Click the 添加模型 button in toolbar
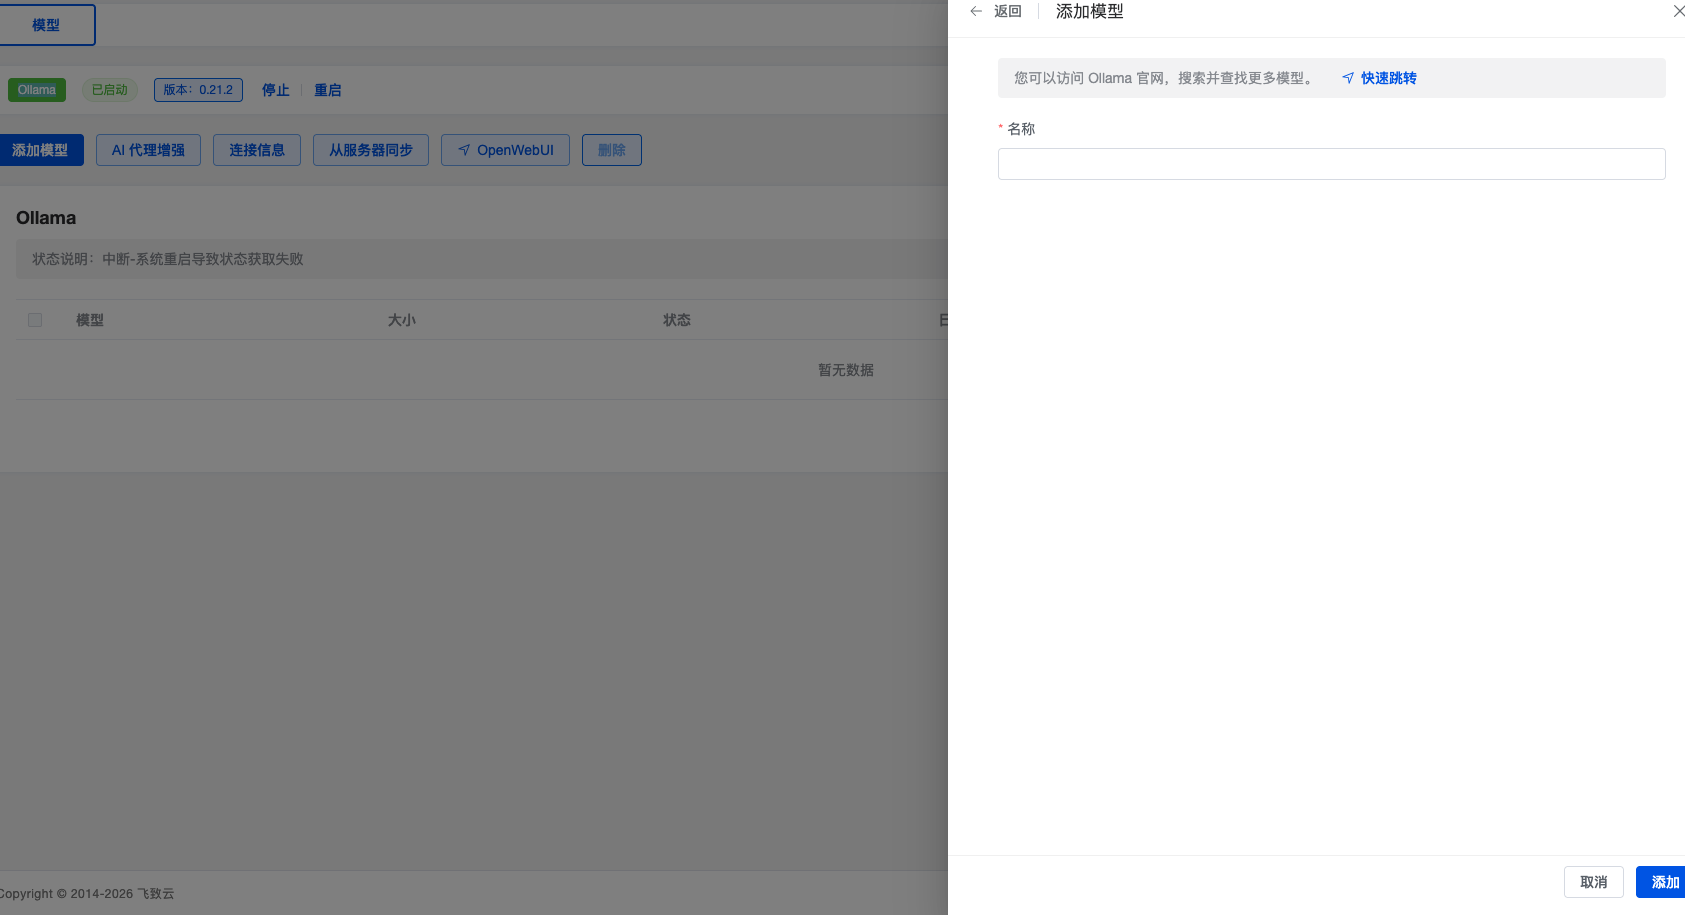The image size is (1685, 915). [x=41, y=150]
